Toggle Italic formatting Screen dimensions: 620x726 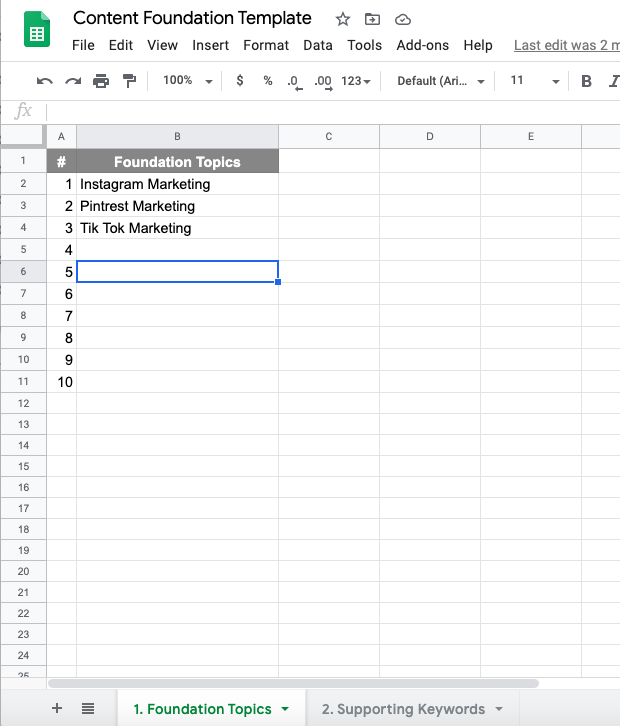[614, 81]
